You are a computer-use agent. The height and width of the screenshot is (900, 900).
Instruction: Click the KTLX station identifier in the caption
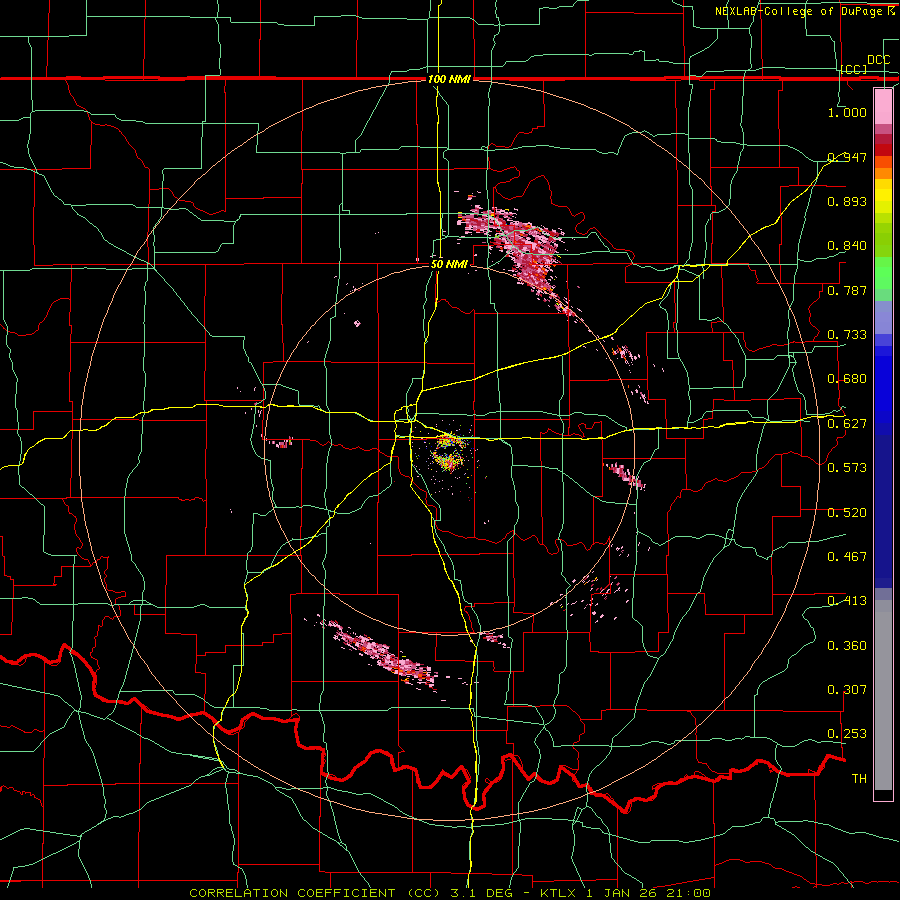click(560, 893)
